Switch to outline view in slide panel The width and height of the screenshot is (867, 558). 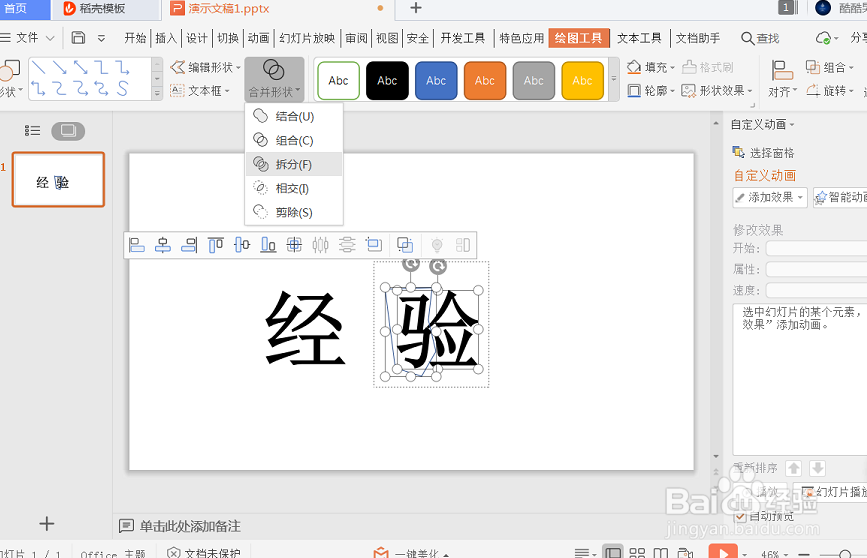point(33,131)
